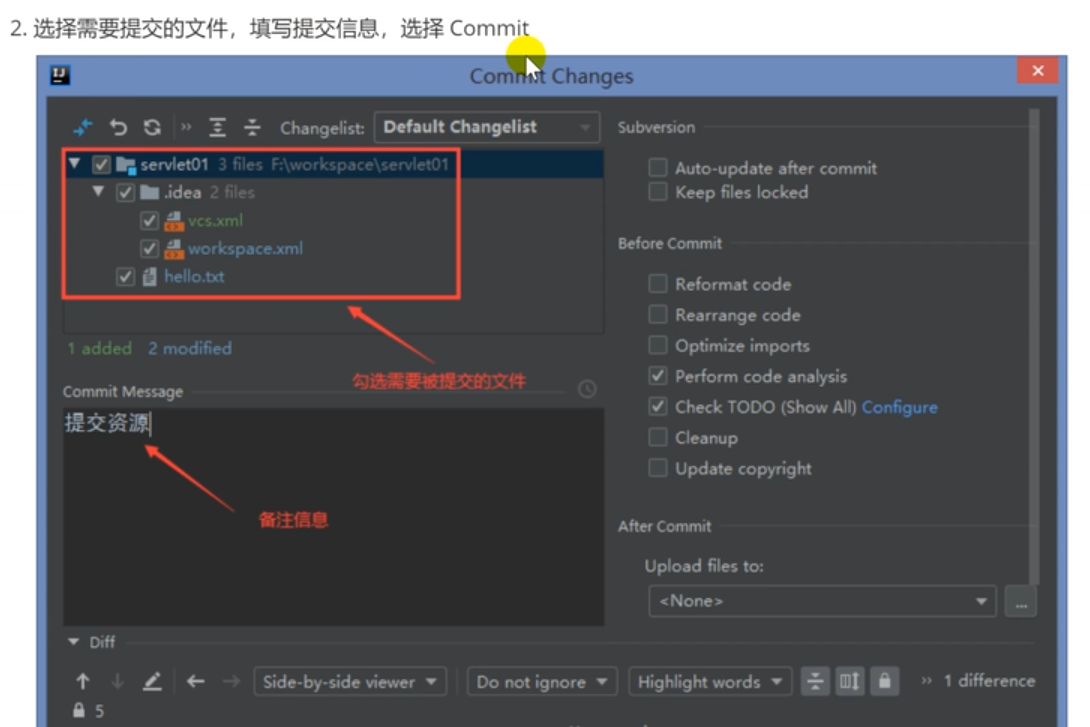Click the Collapse All icon
Screen dimensions: 1090x727
[252, 127]
